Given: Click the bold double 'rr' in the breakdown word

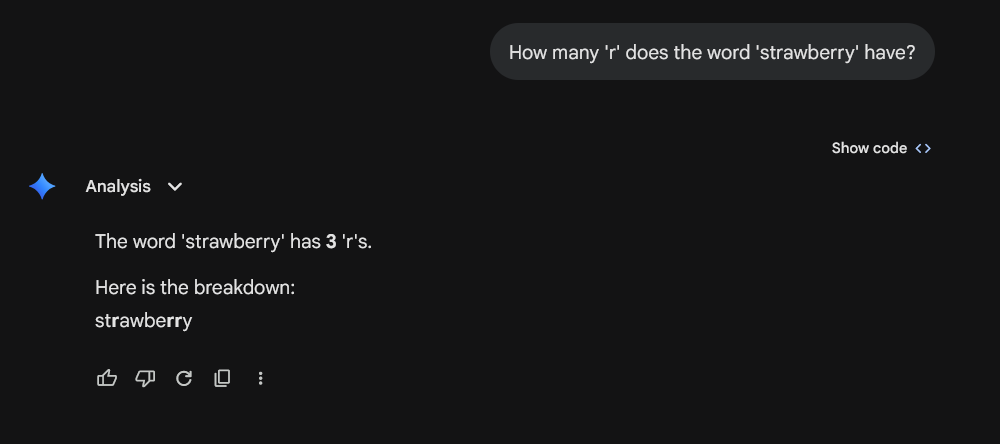Looking at the screenshot, I should coord(175,321).
